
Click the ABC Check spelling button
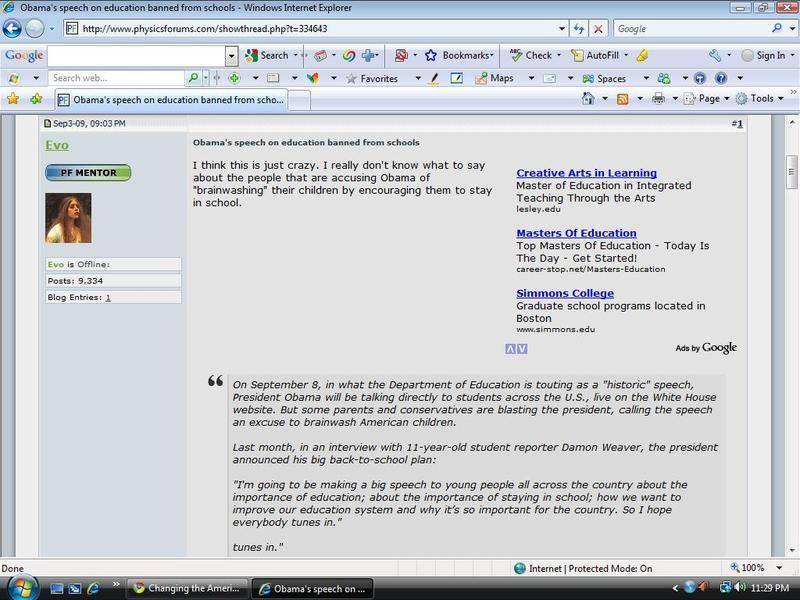(531, 55)
